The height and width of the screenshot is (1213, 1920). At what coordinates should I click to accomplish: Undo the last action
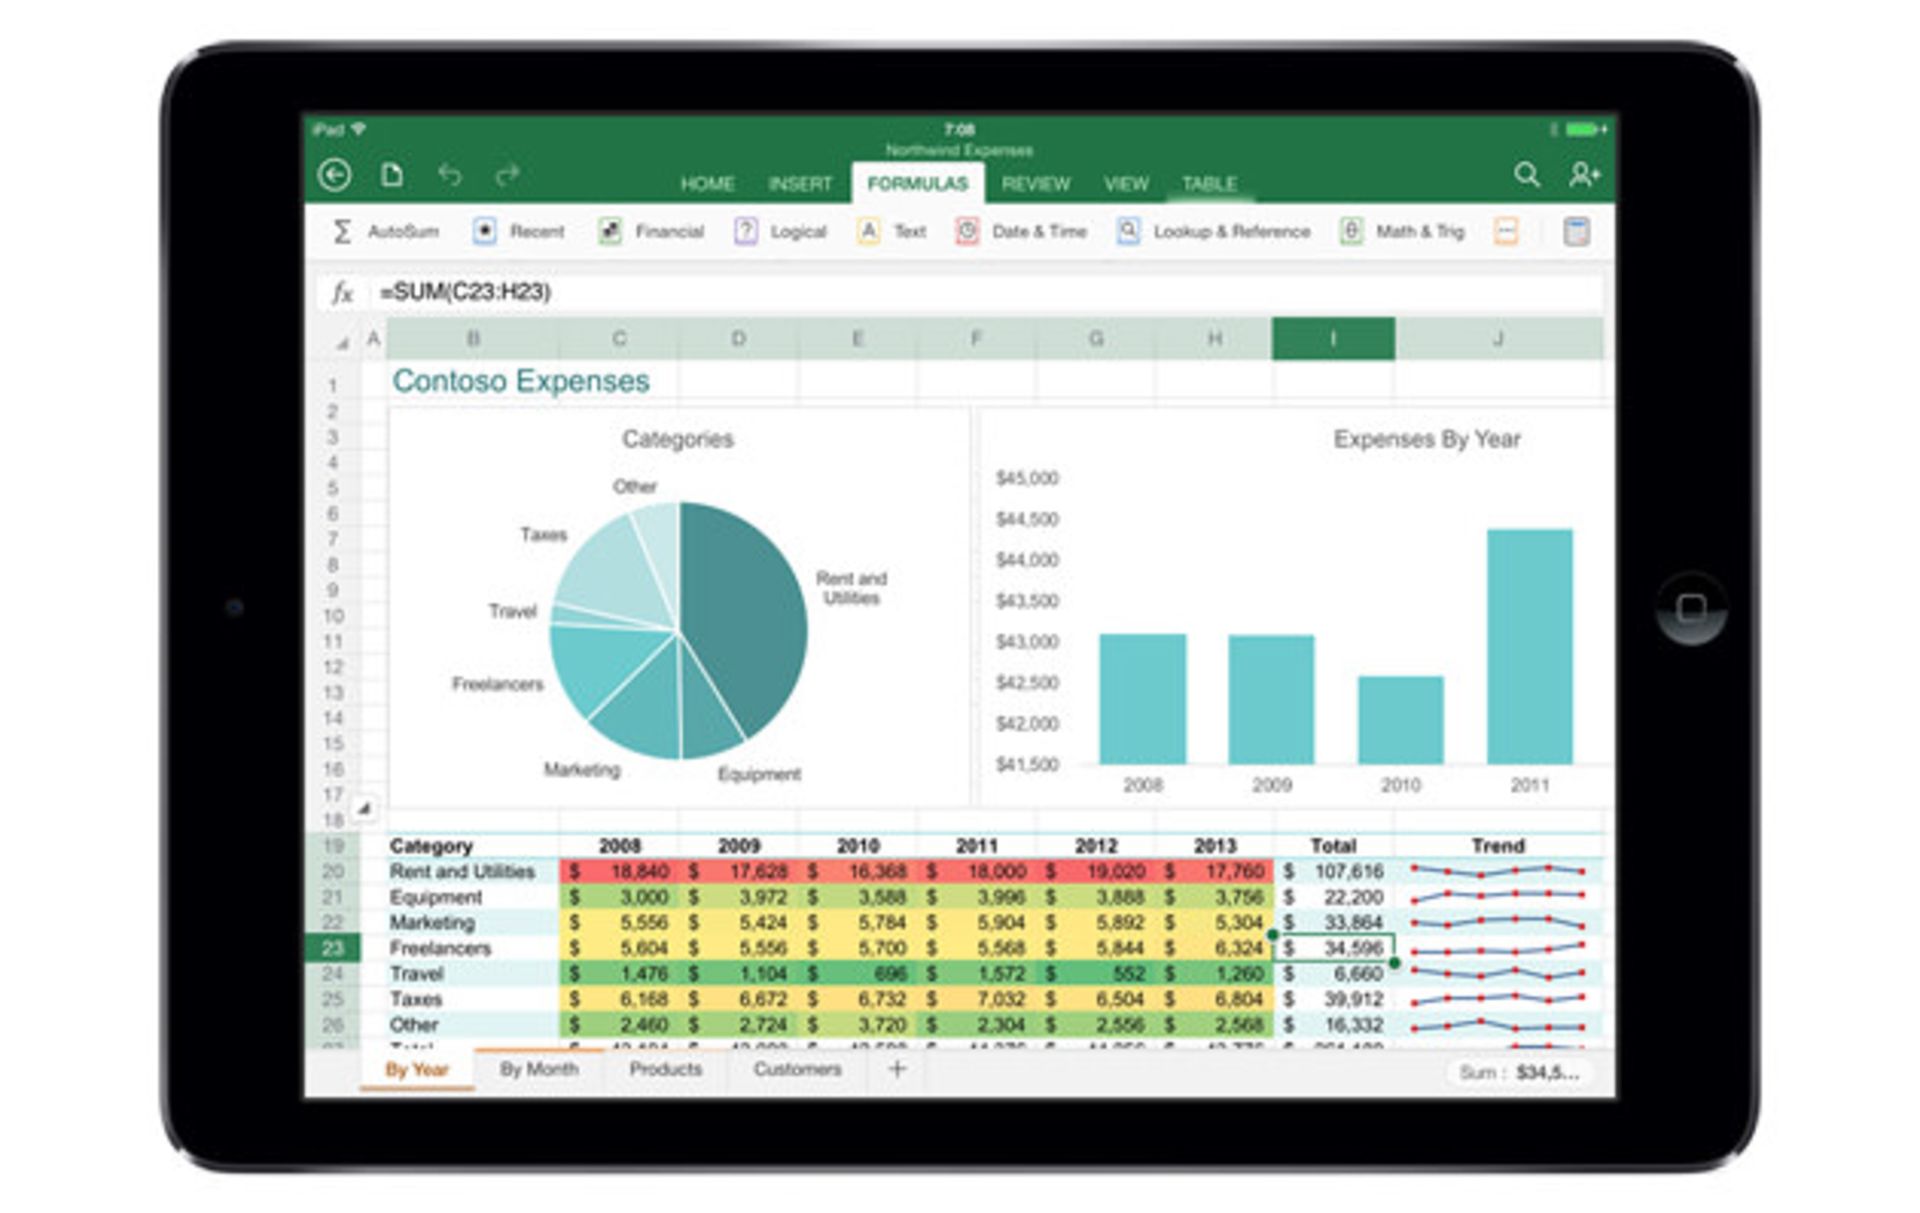coord(452,173)
